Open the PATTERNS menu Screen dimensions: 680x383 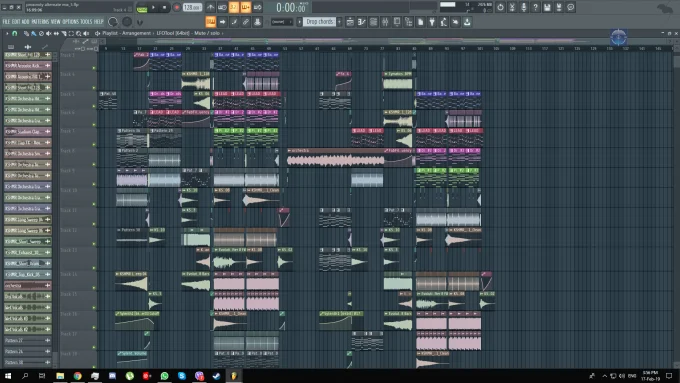pyautogui.click(x=40, y=22)
